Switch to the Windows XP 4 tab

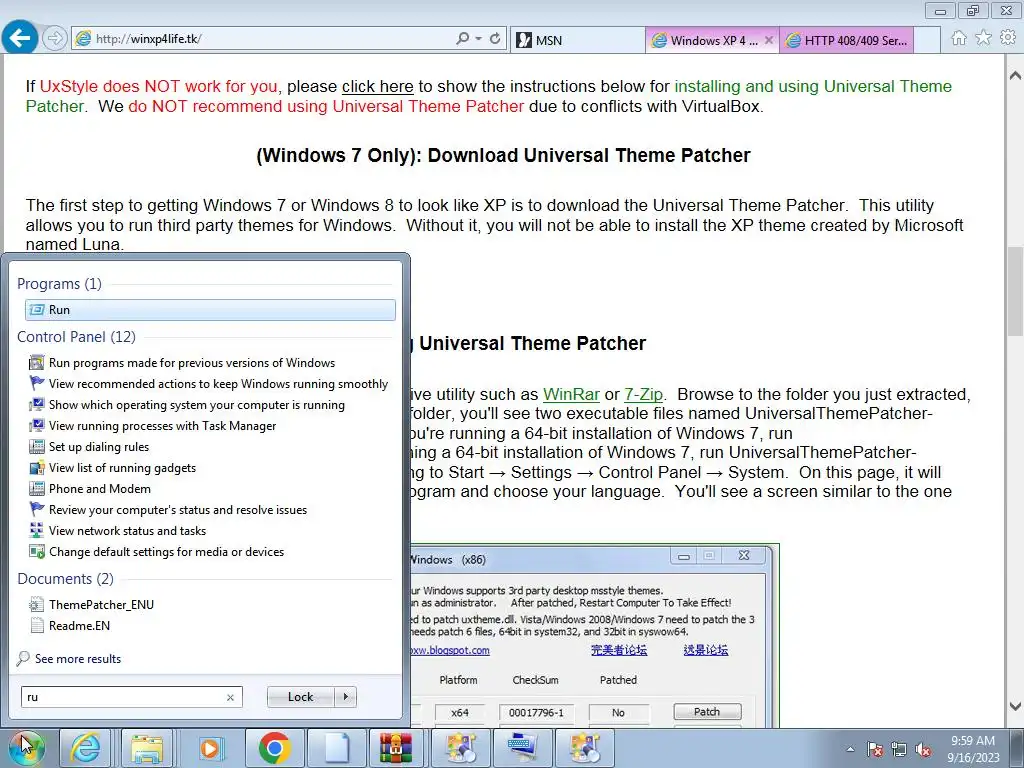(x=713, y=40)
